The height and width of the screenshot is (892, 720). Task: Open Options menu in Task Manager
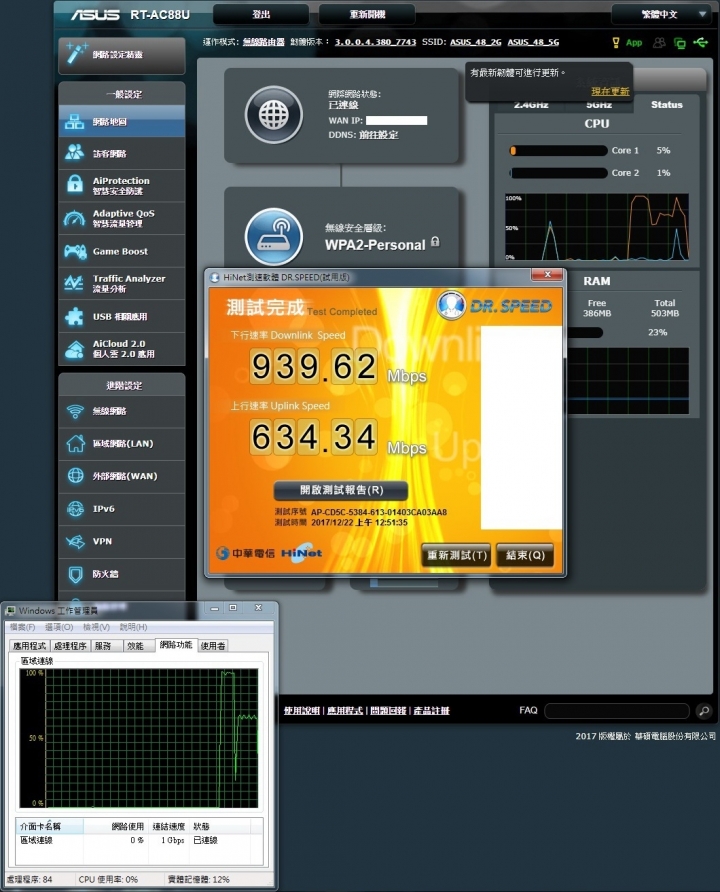[59, 627]
